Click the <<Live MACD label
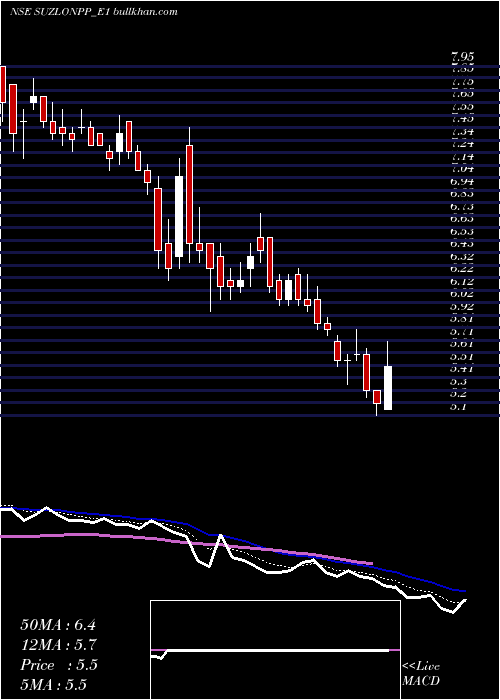Viewport: 500px width, 700px height. click(x=421, y=674)
